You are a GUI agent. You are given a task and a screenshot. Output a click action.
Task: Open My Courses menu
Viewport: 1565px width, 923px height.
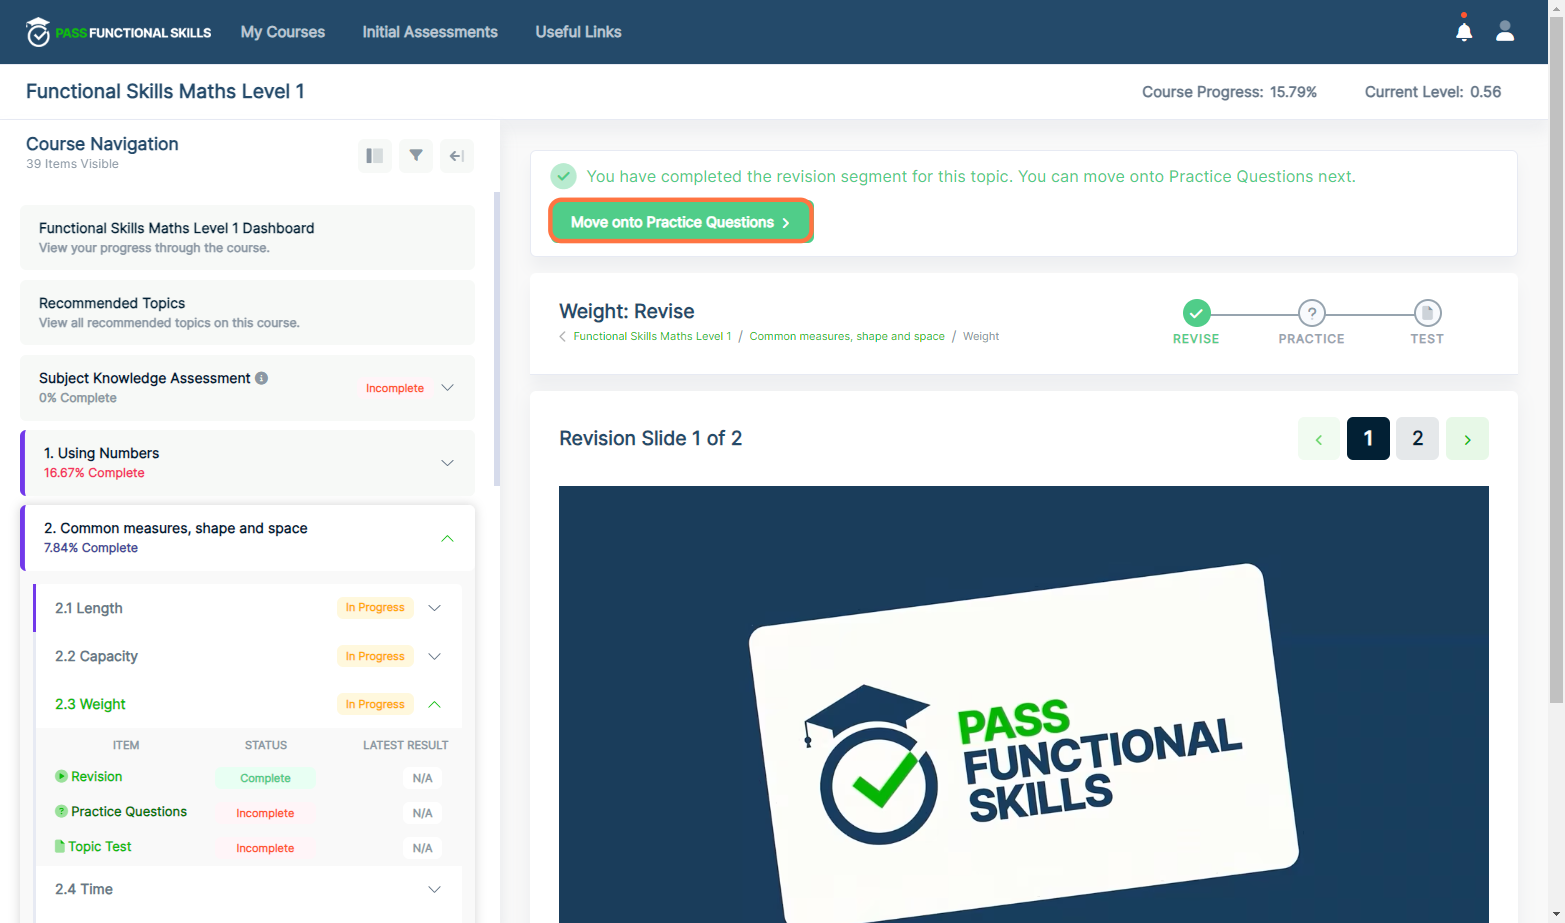pyautogui.click(x=283, y=32)
